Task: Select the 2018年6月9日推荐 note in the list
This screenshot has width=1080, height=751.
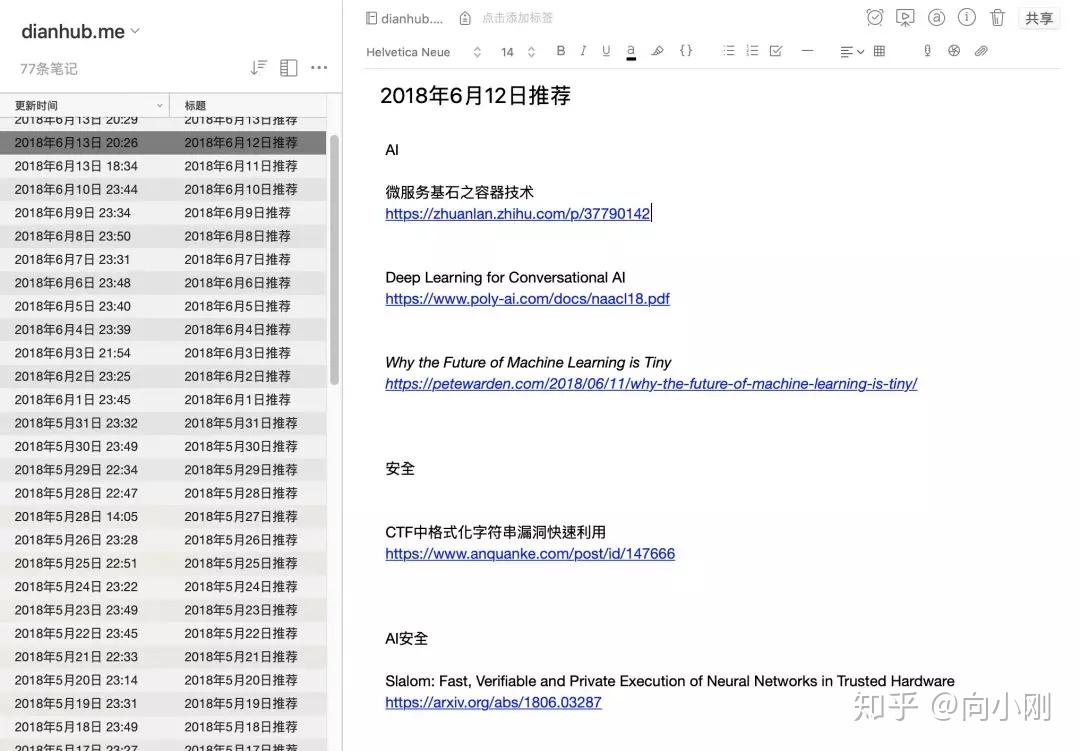Action: click(x=163, y=213)
